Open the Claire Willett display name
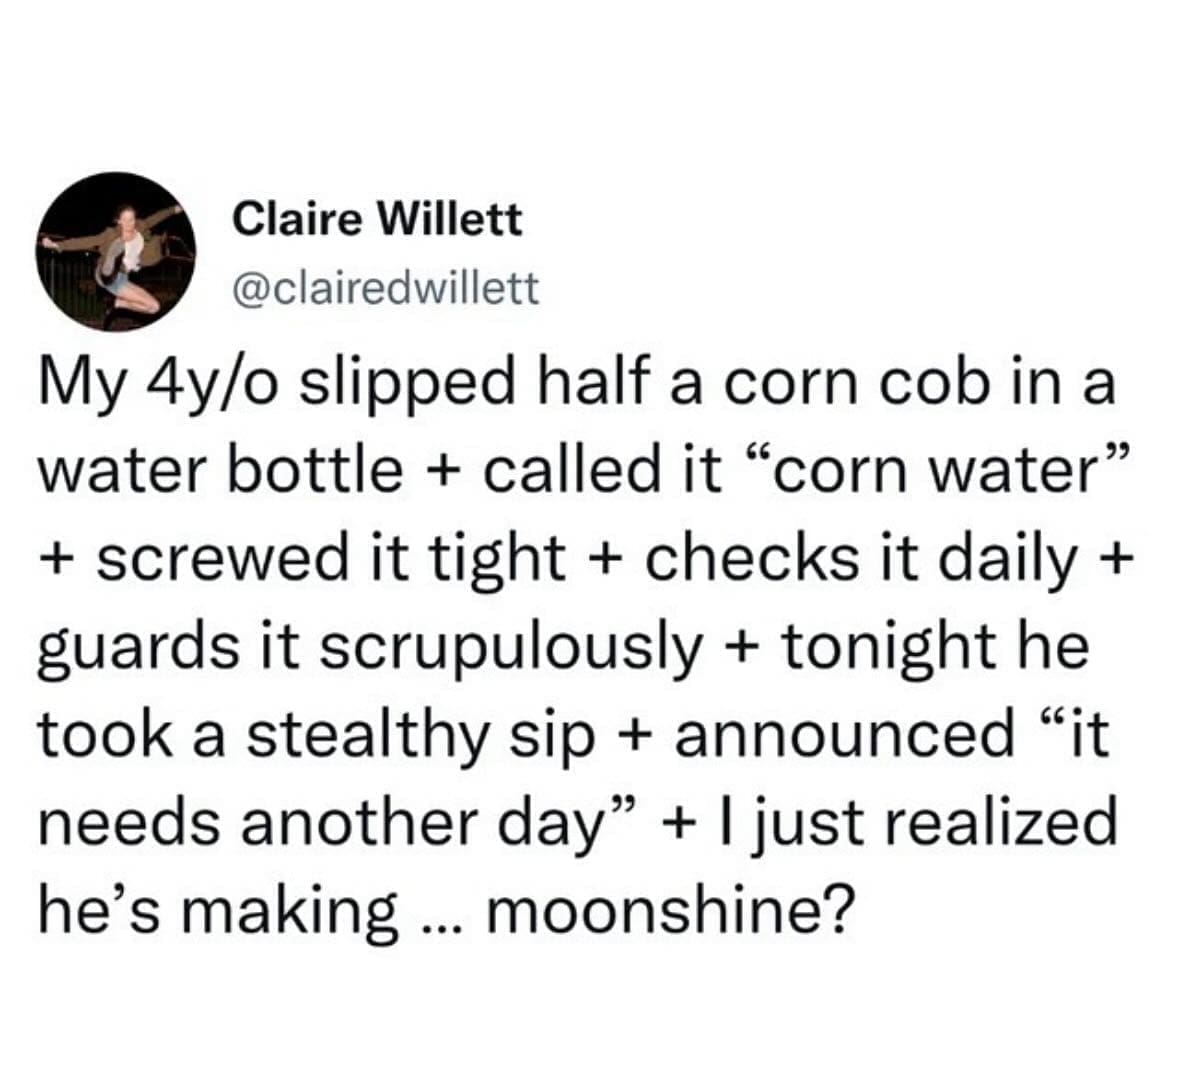Screen dimensions: 1178x1090 (x=377, y=219)
